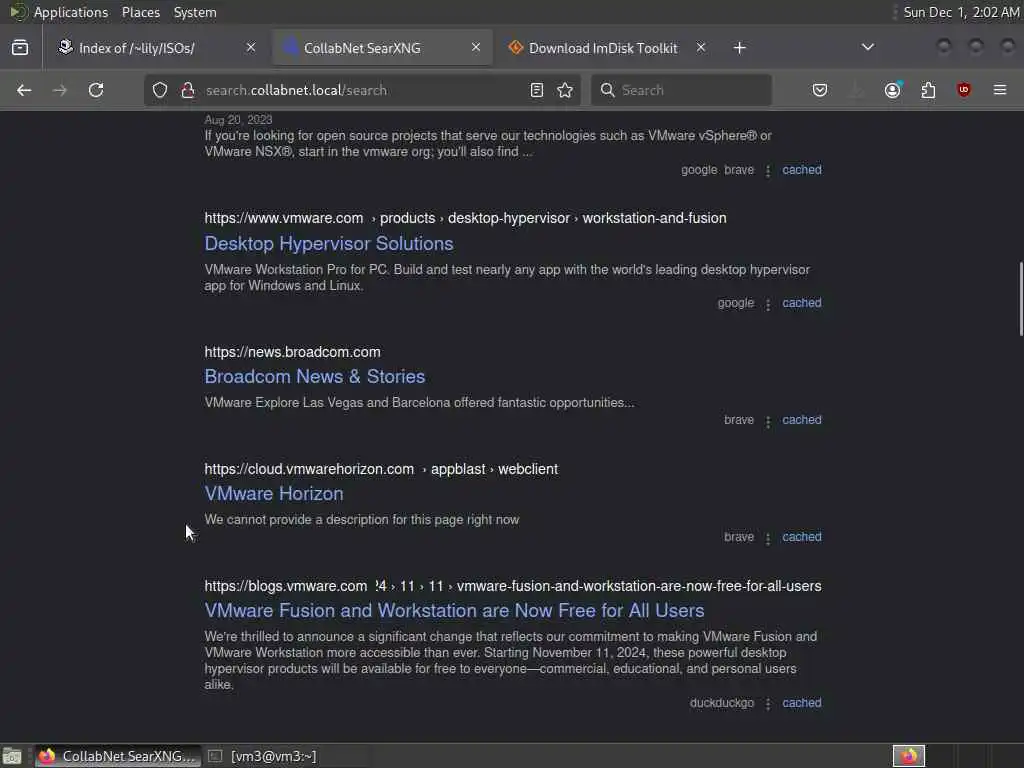Click Aug 20, 2023 date text
Image resolution: width=1024 pixels, height=768 pixels.
[238, 120]
